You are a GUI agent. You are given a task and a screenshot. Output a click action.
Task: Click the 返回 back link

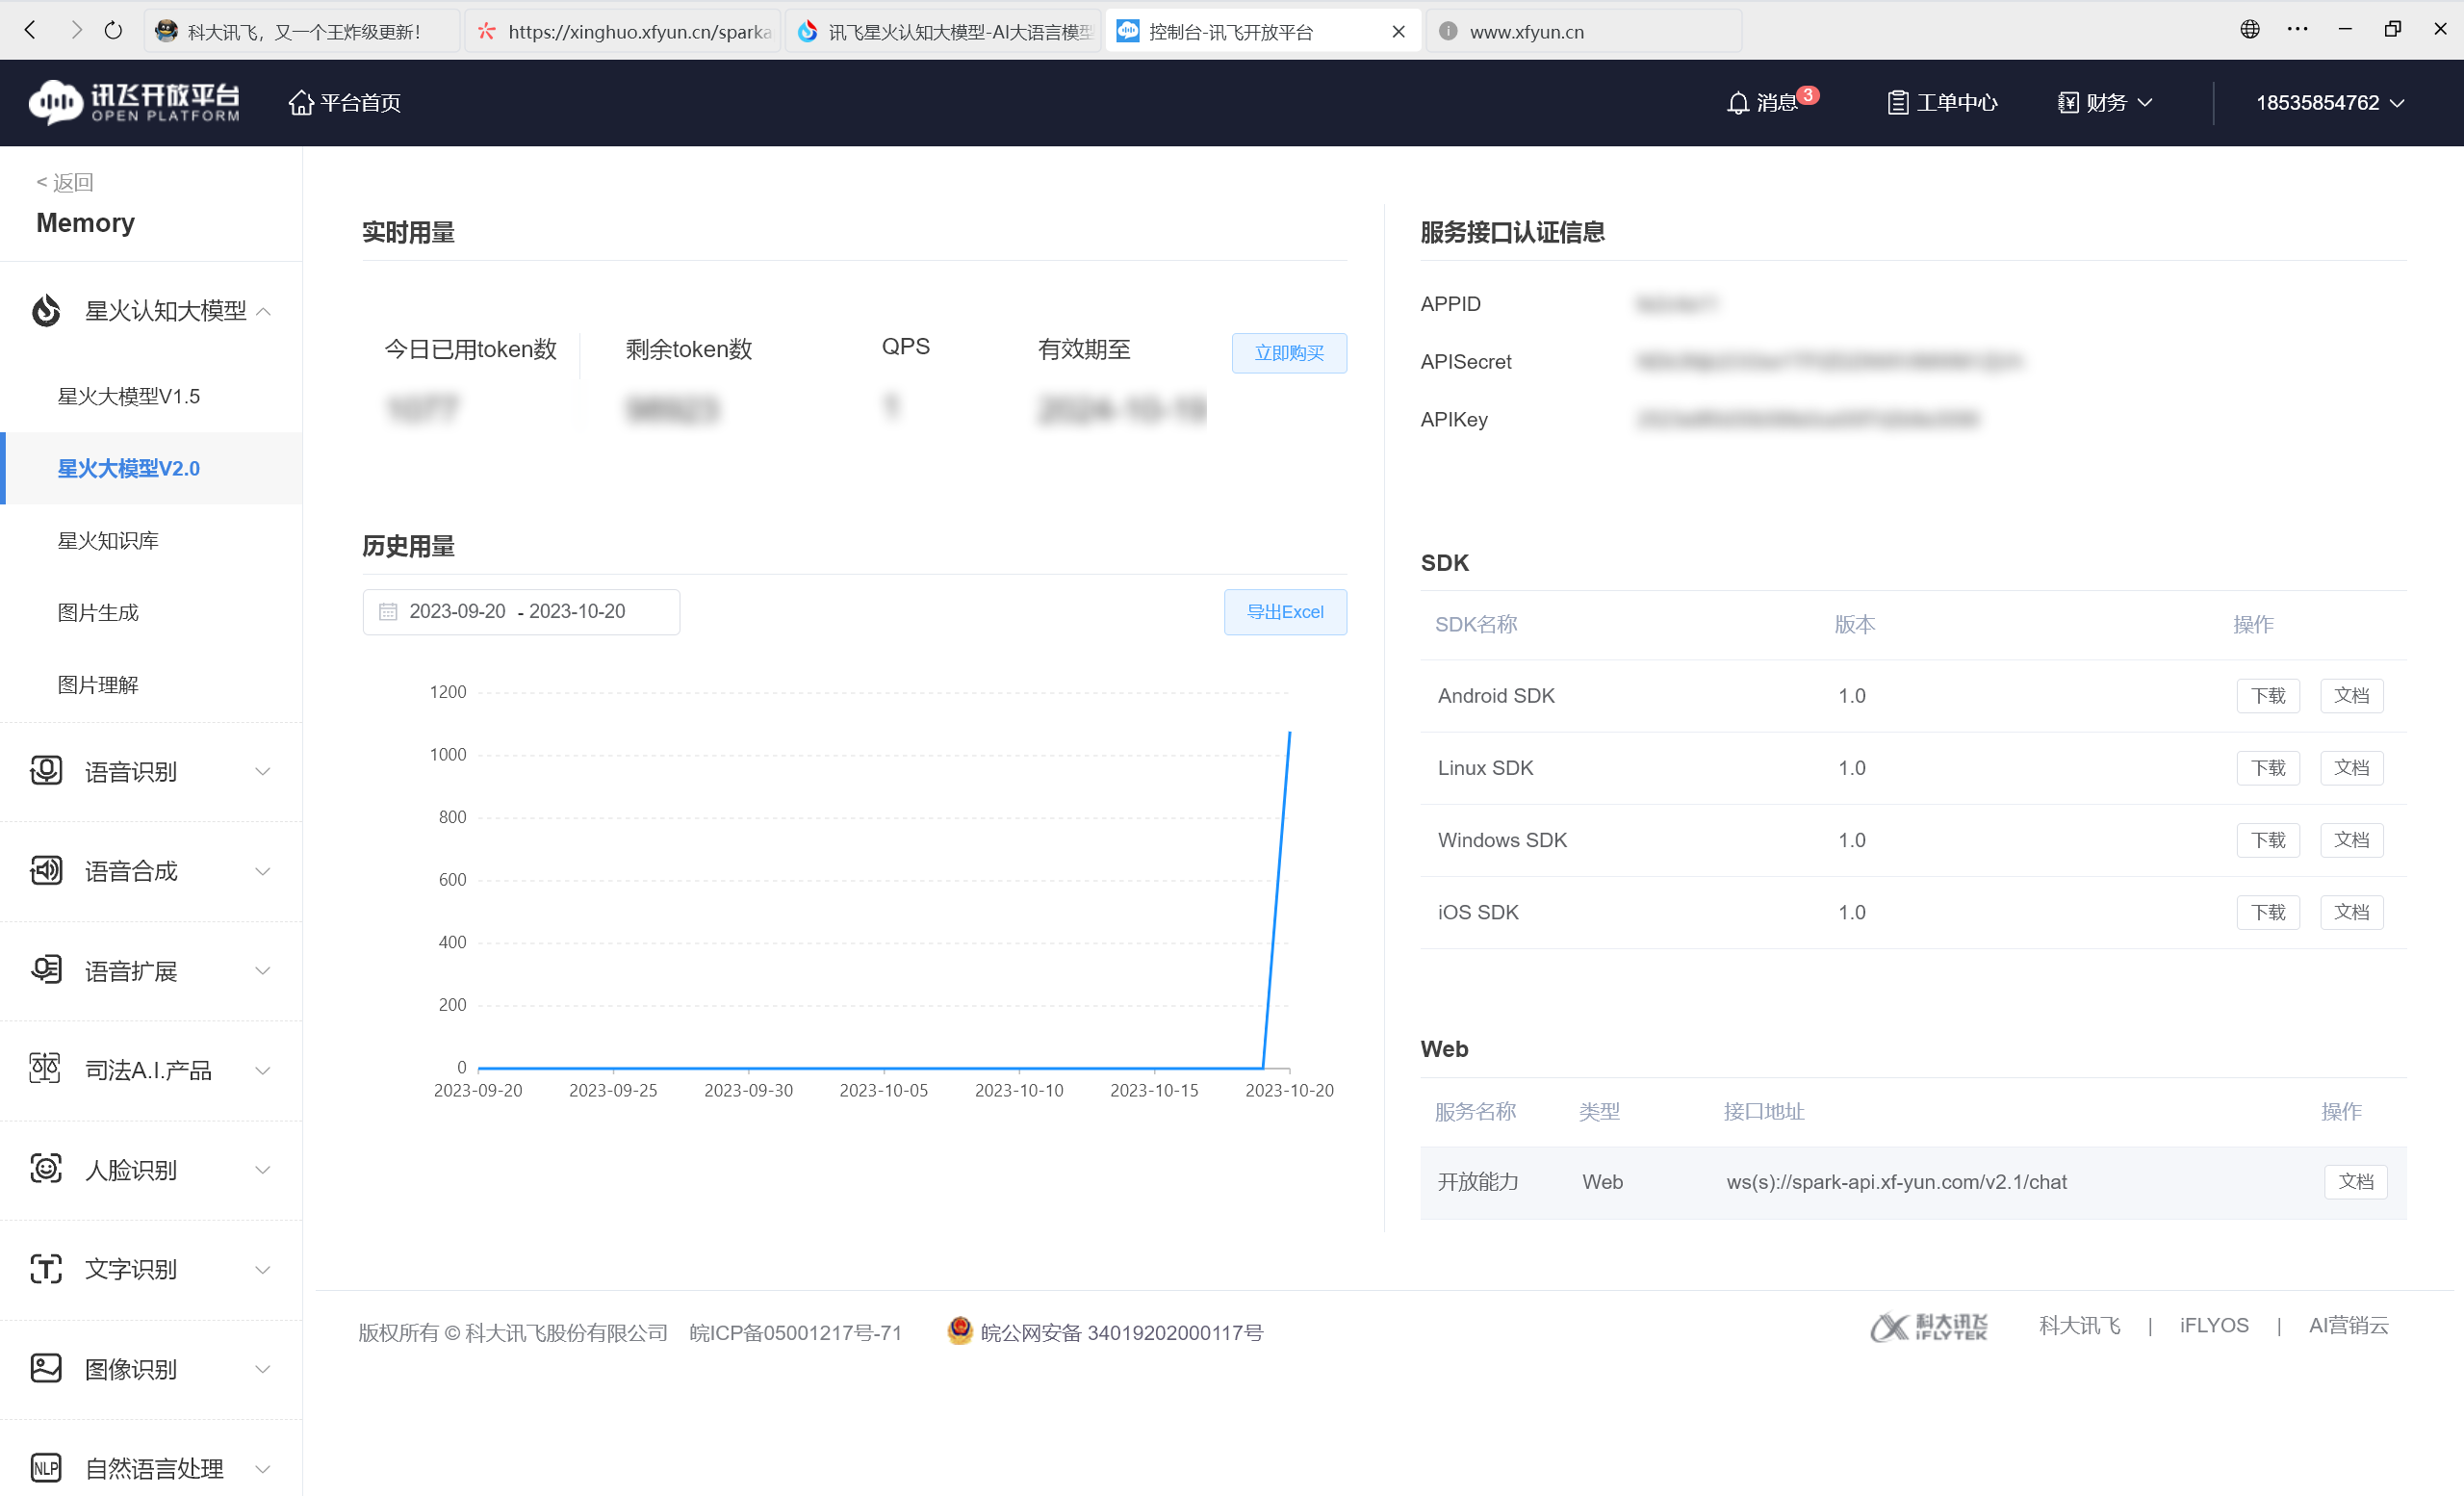65,182
